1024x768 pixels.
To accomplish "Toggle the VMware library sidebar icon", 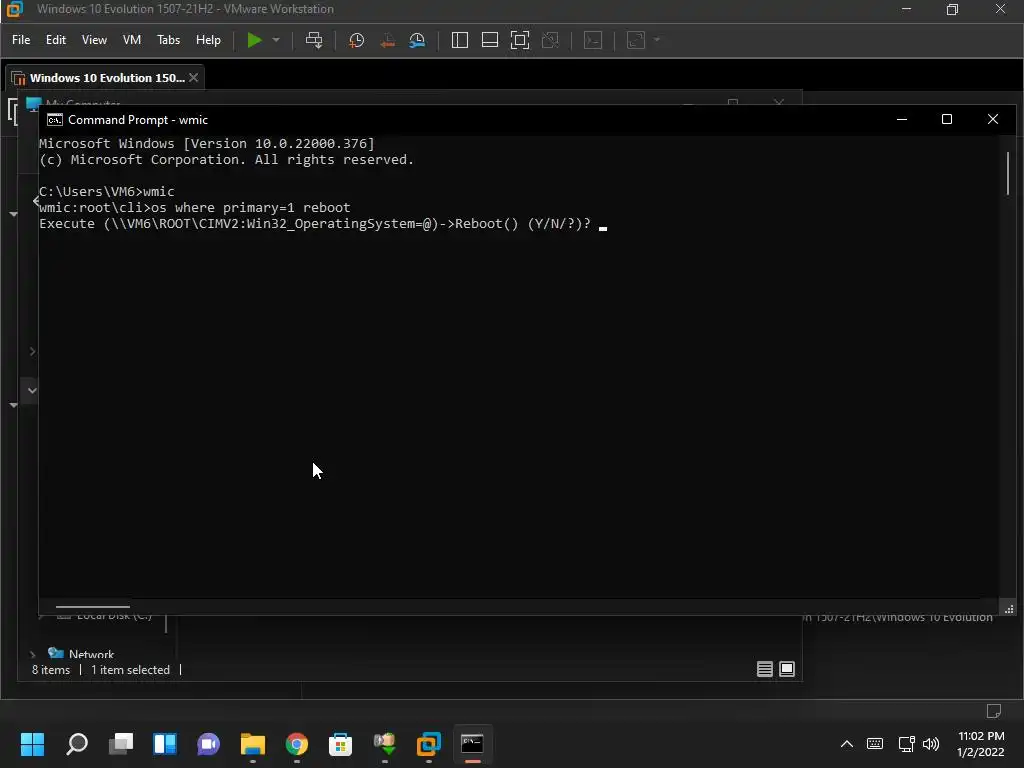I will [x=460, y=40].
